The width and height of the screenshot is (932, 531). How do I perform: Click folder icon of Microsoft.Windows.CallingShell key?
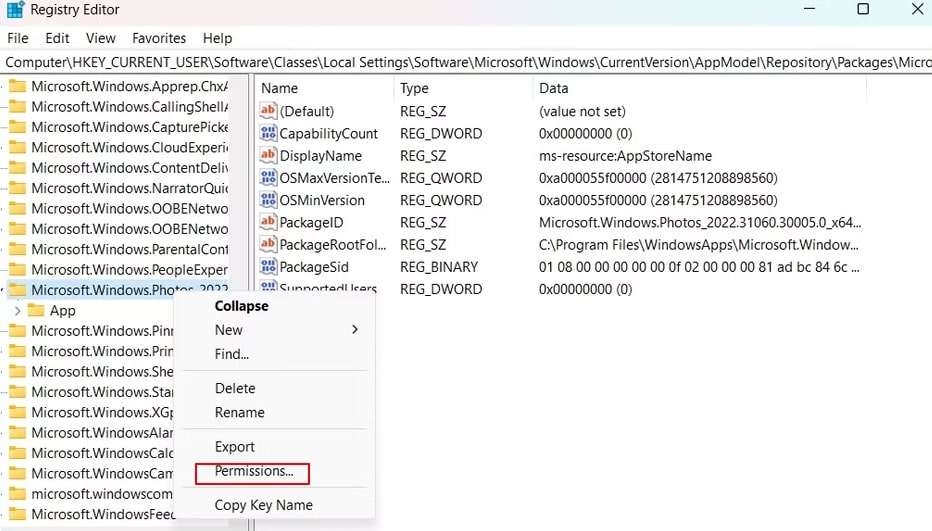(x=18, y=106)
